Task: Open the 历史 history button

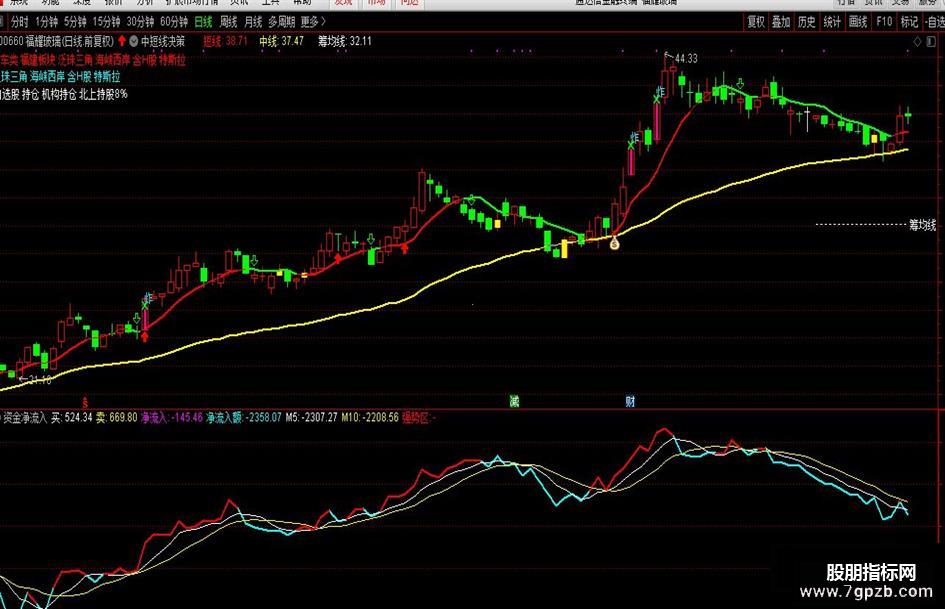Action: click(x=806, y=22)
